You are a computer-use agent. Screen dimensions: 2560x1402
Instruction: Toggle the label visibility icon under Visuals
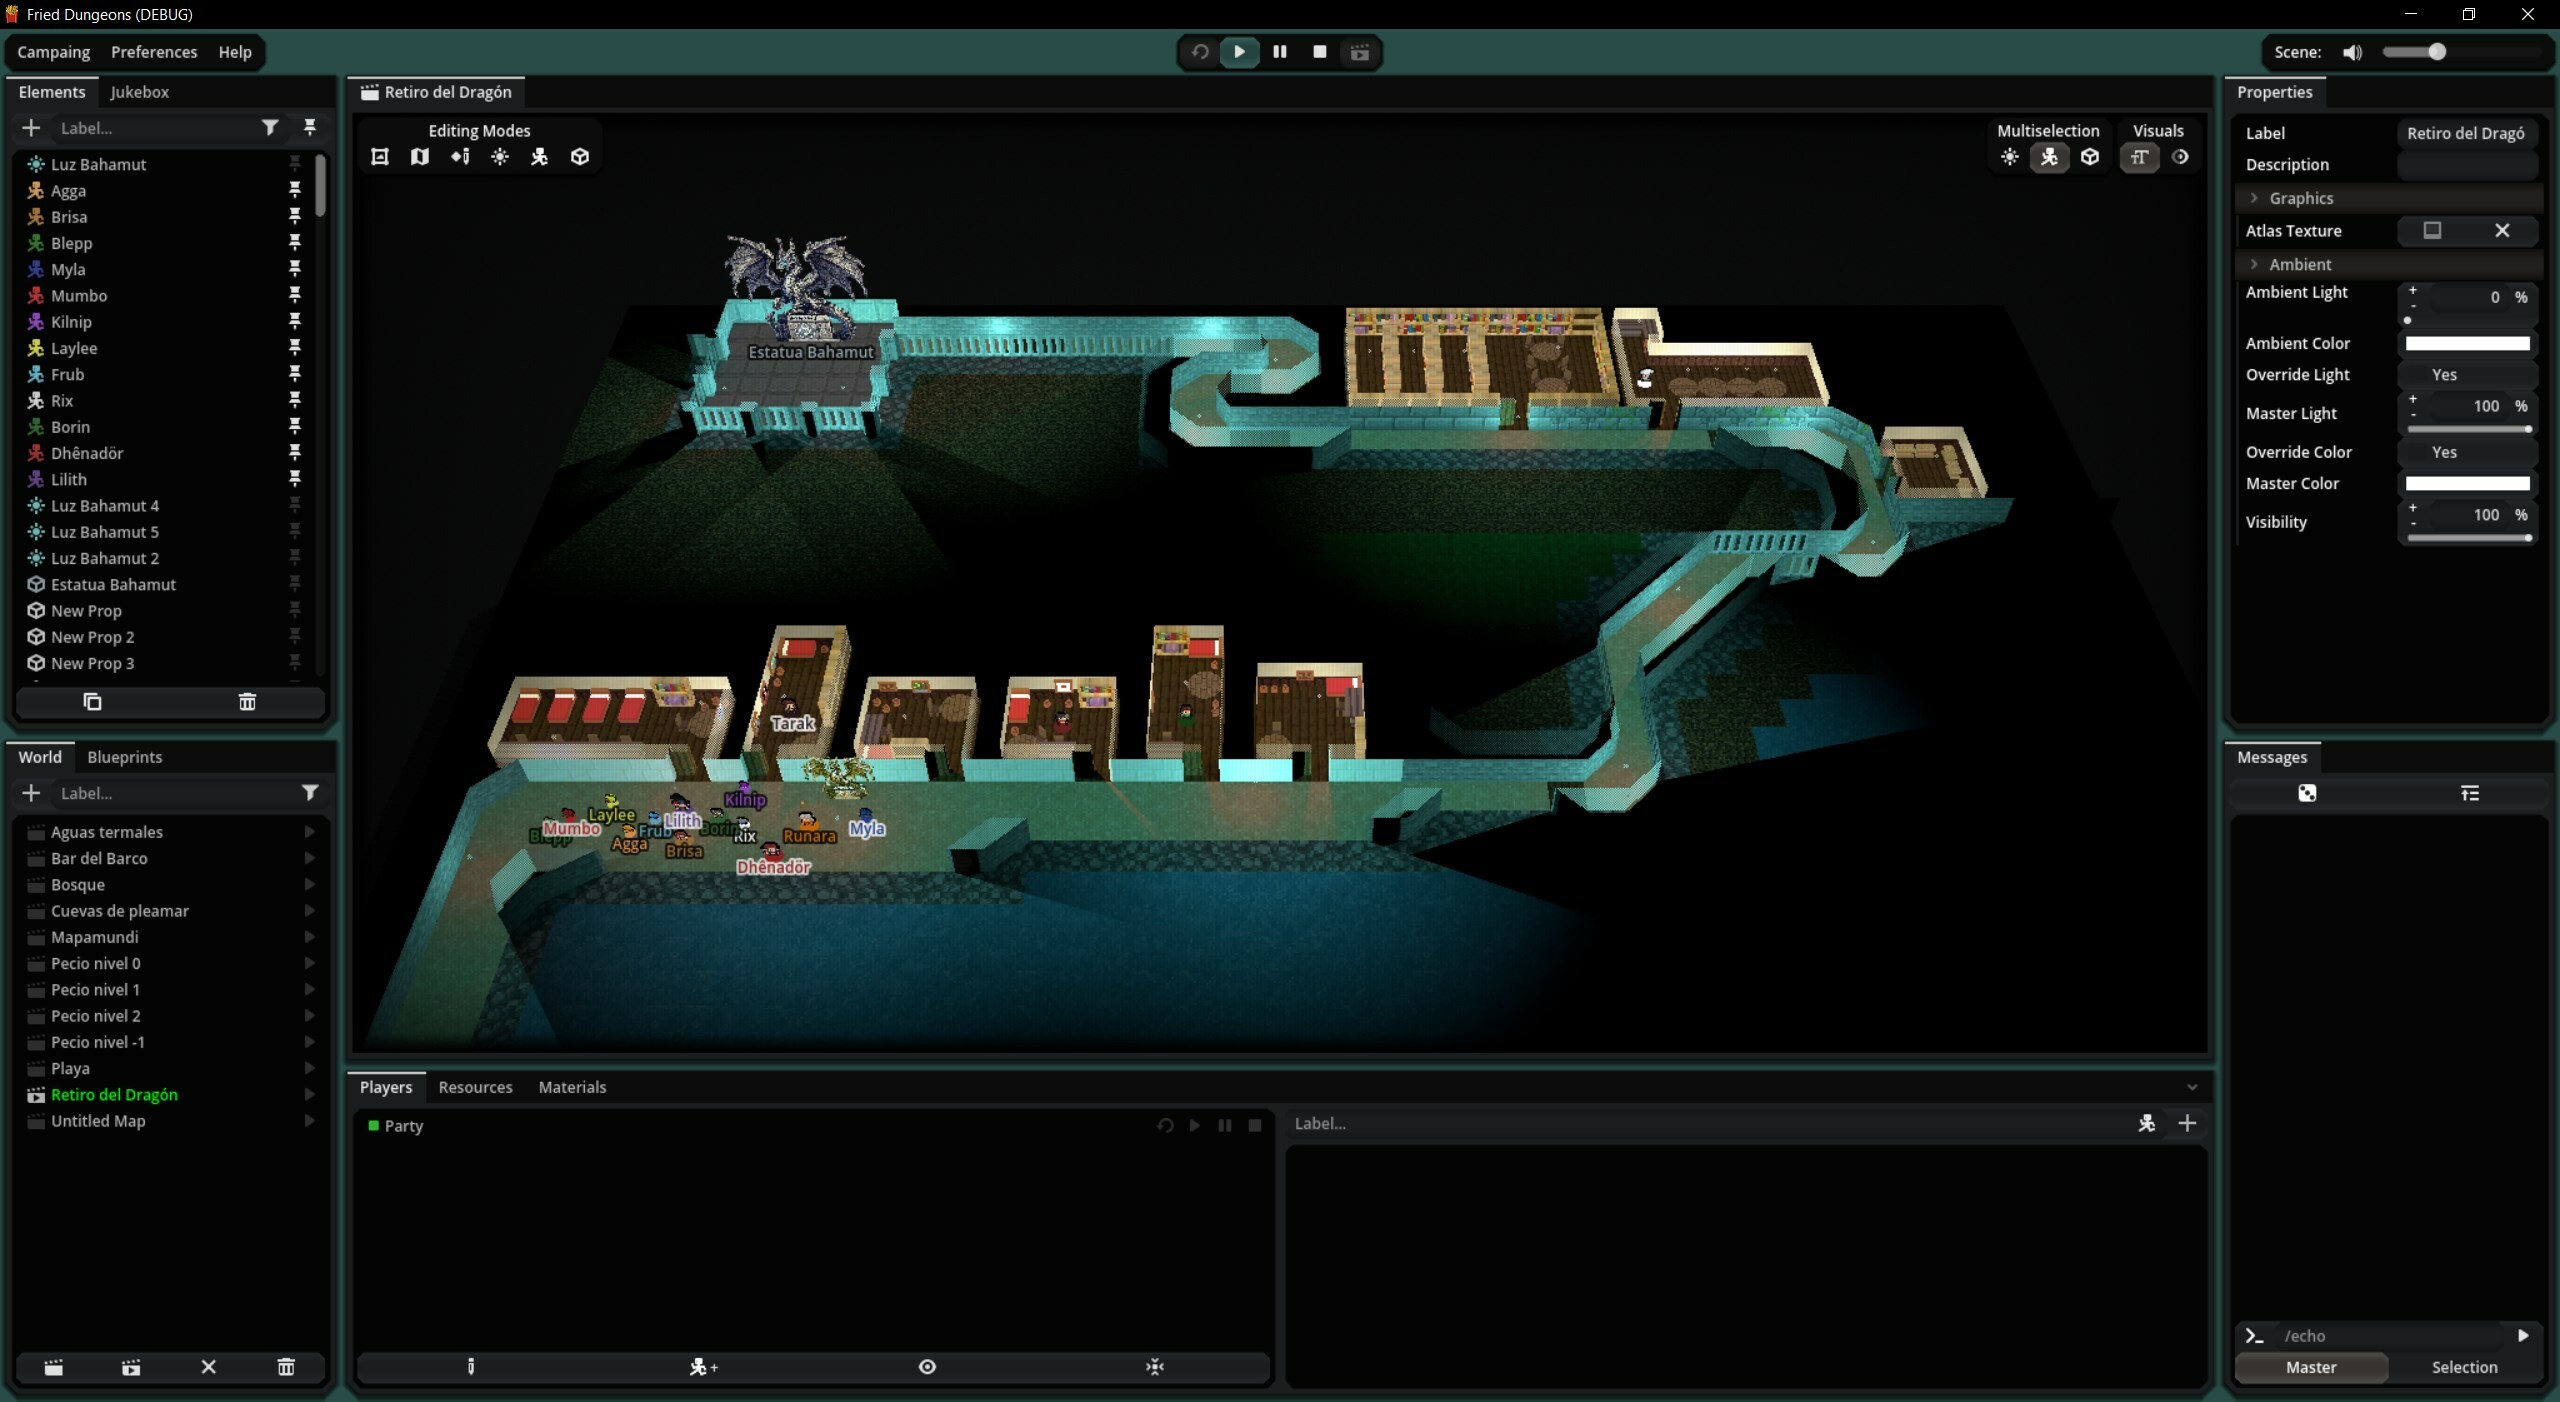coord(2139,157)
